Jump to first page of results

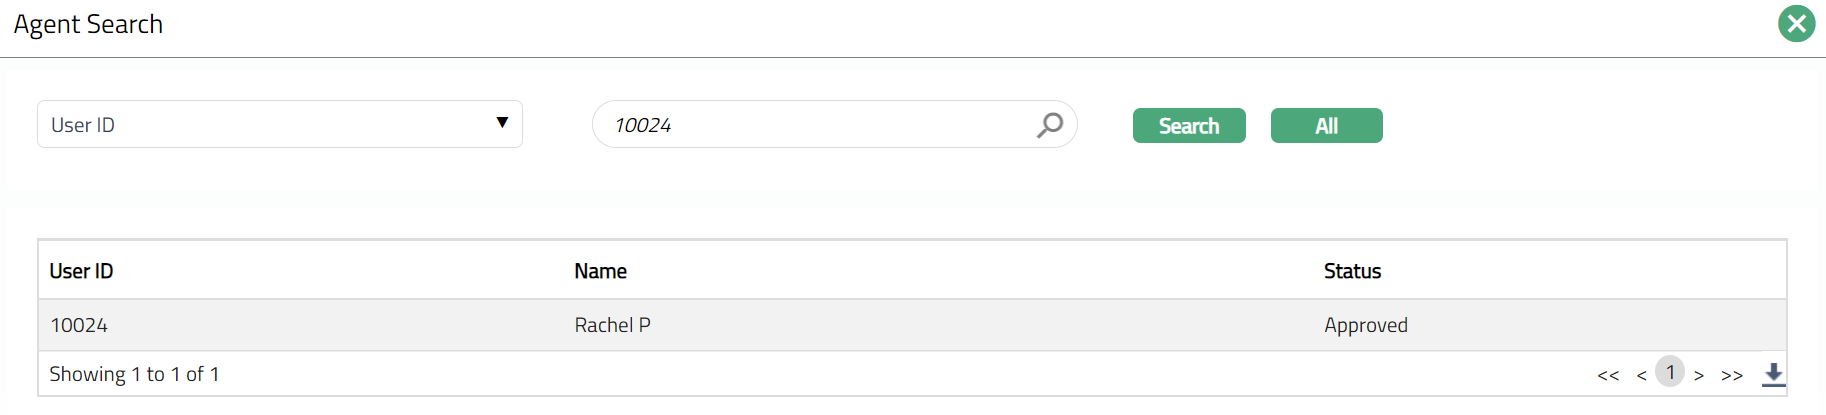pos(1608,375)
